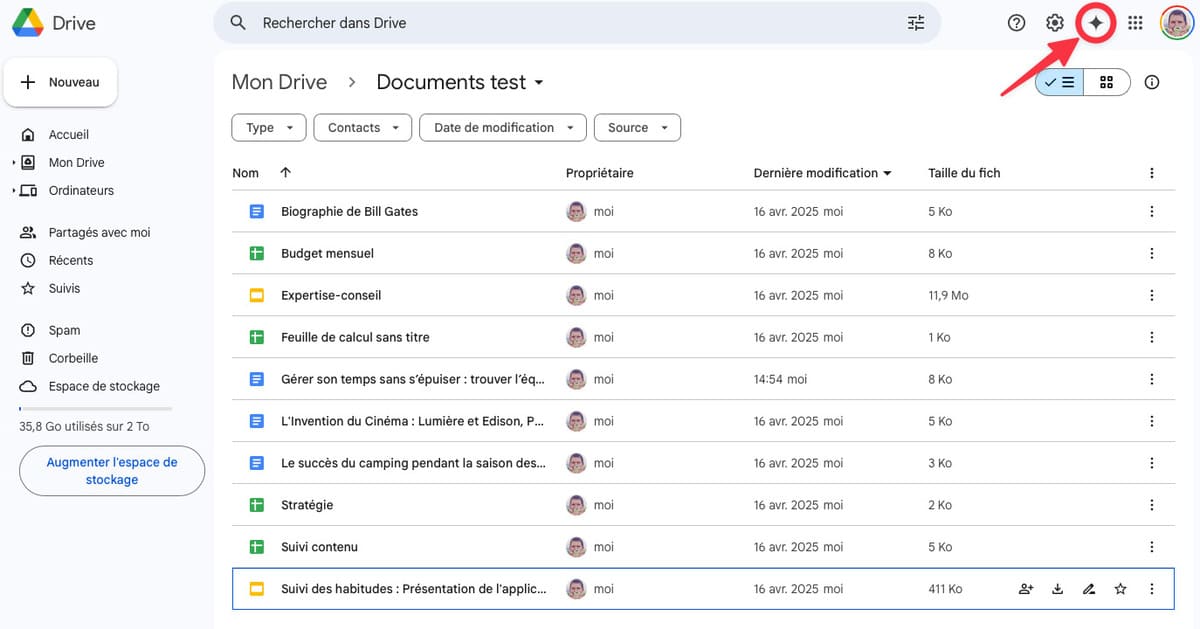
Task: Click the Nouveau button
Action: pos(61,82)
